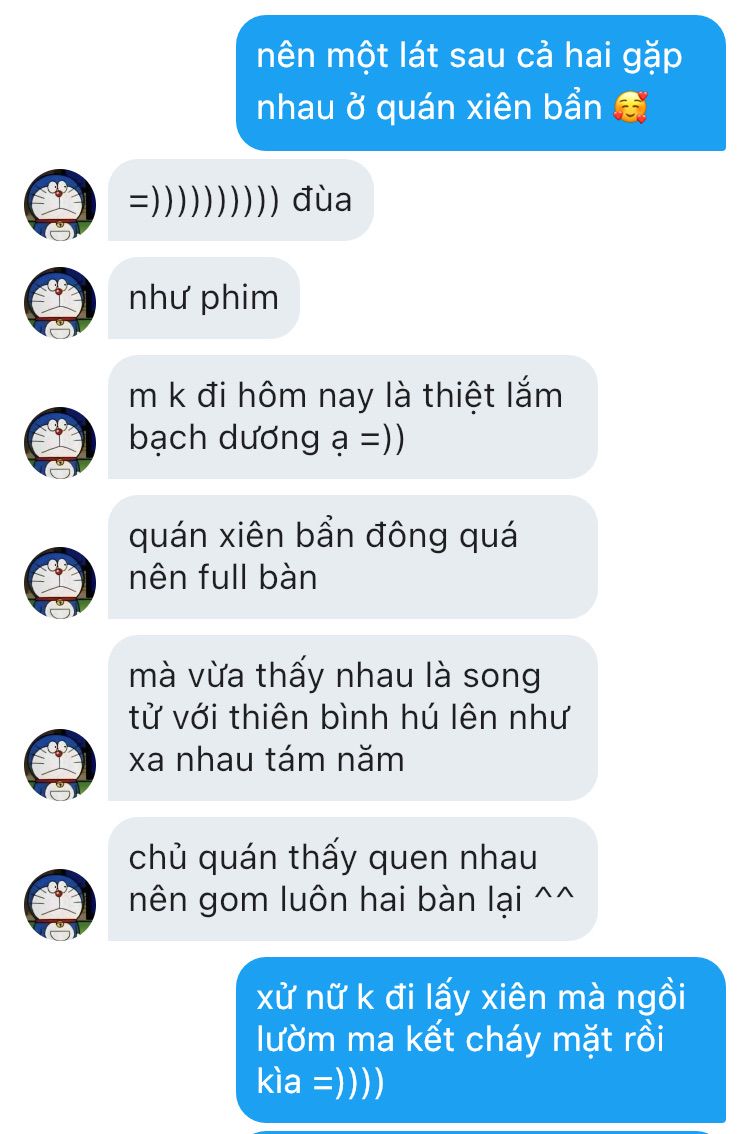This screenshot has height=1134, width=750.
Task: Tap the words "bạch dương ạ =))"
Action: coord(267,438)
